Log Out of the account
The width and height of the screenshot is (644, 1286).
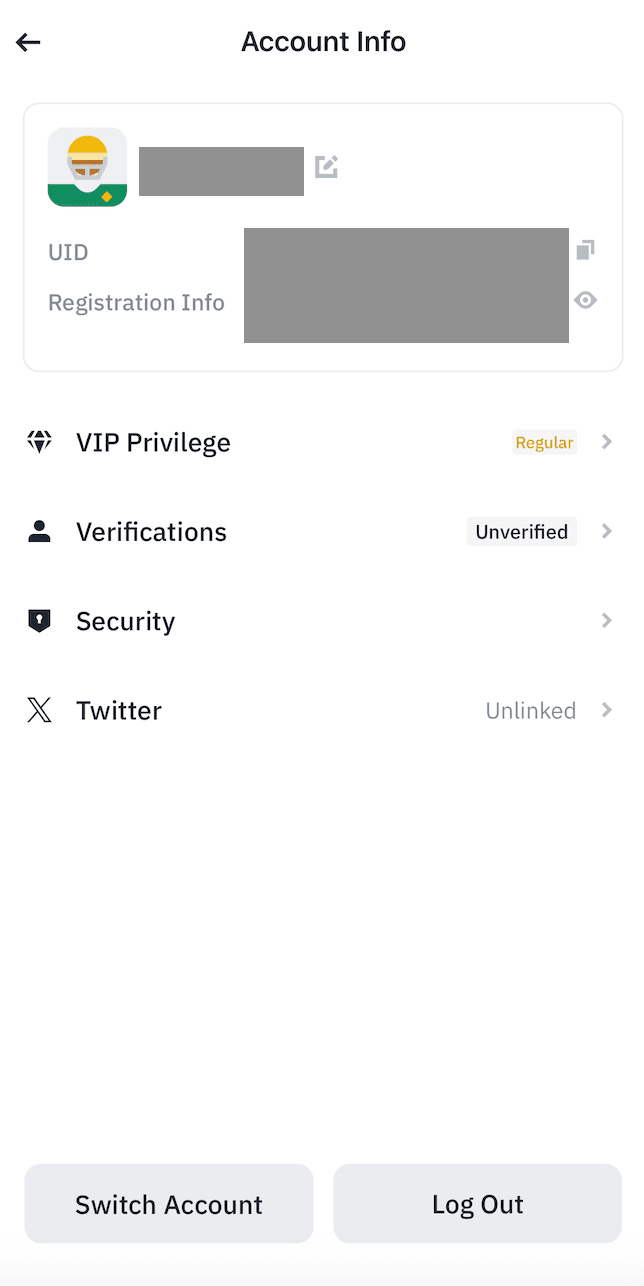(x=477, y=1204)
